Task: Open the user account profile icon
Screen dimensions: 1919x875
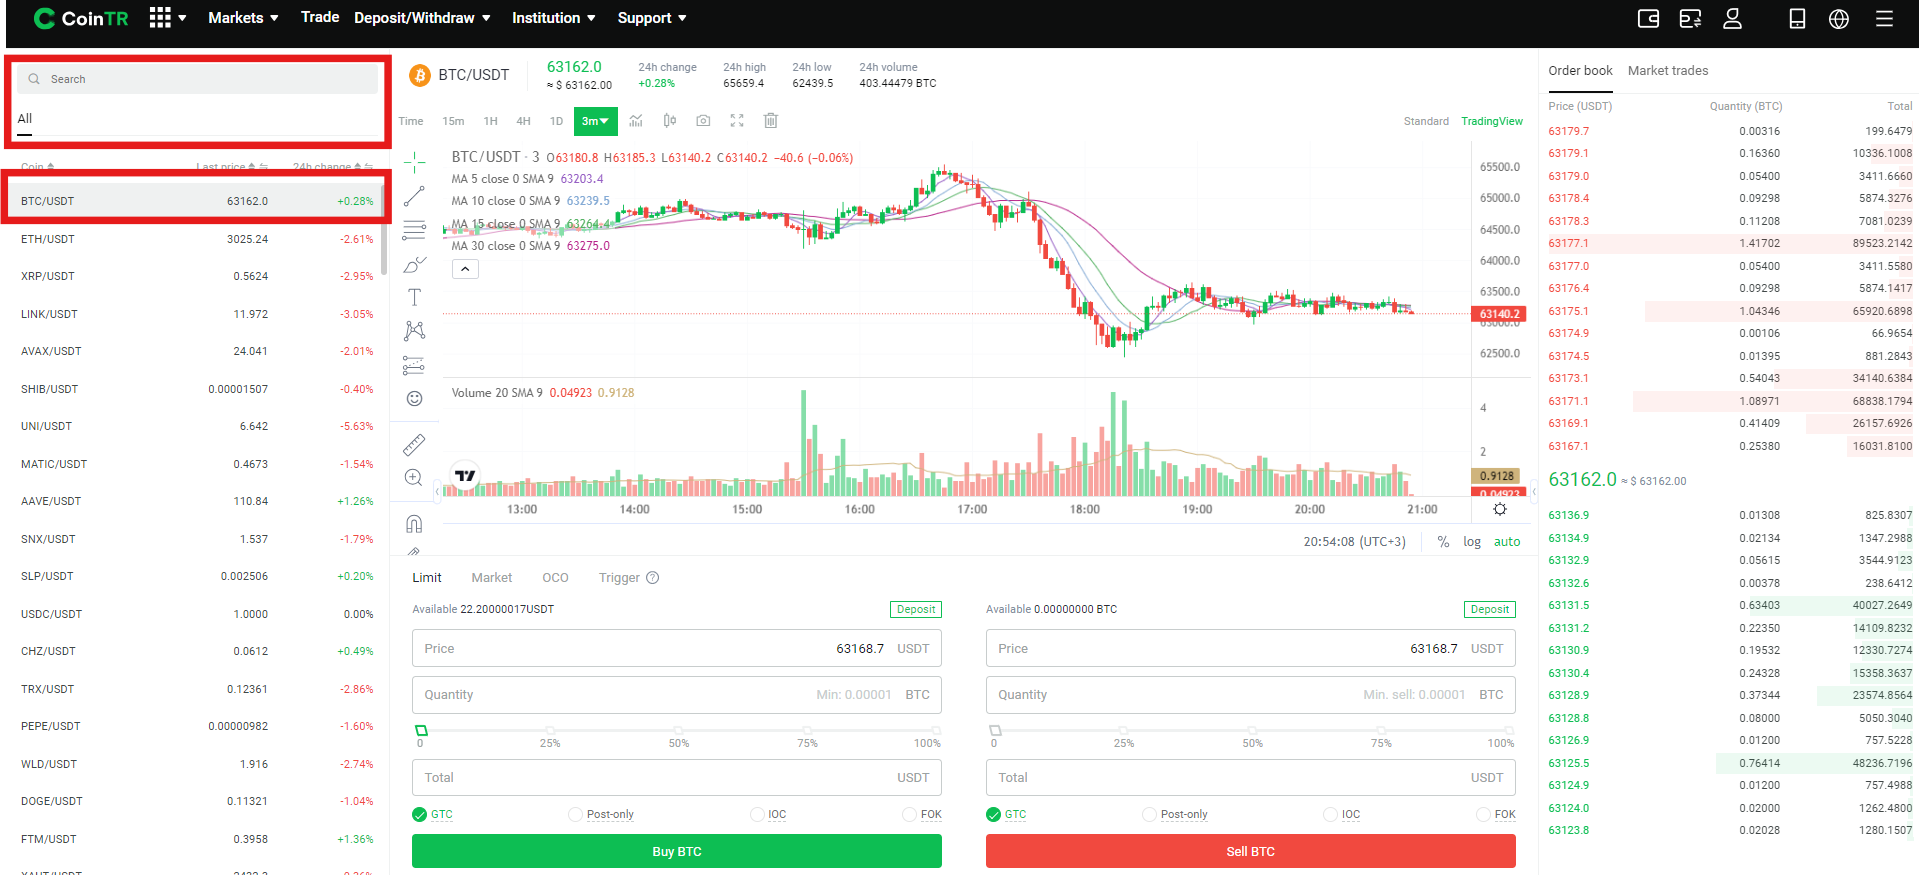Action: [x=1733, y=18]
